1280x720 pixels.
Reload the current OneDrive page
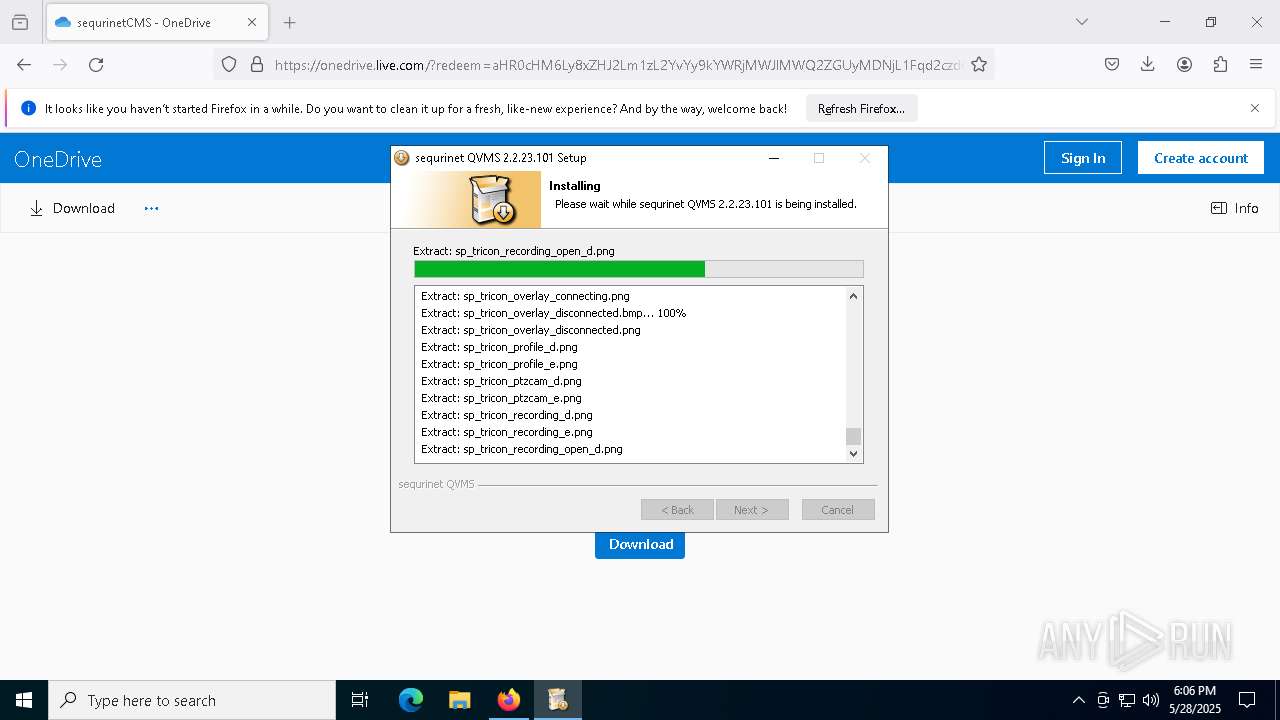[x=96, y=64]
